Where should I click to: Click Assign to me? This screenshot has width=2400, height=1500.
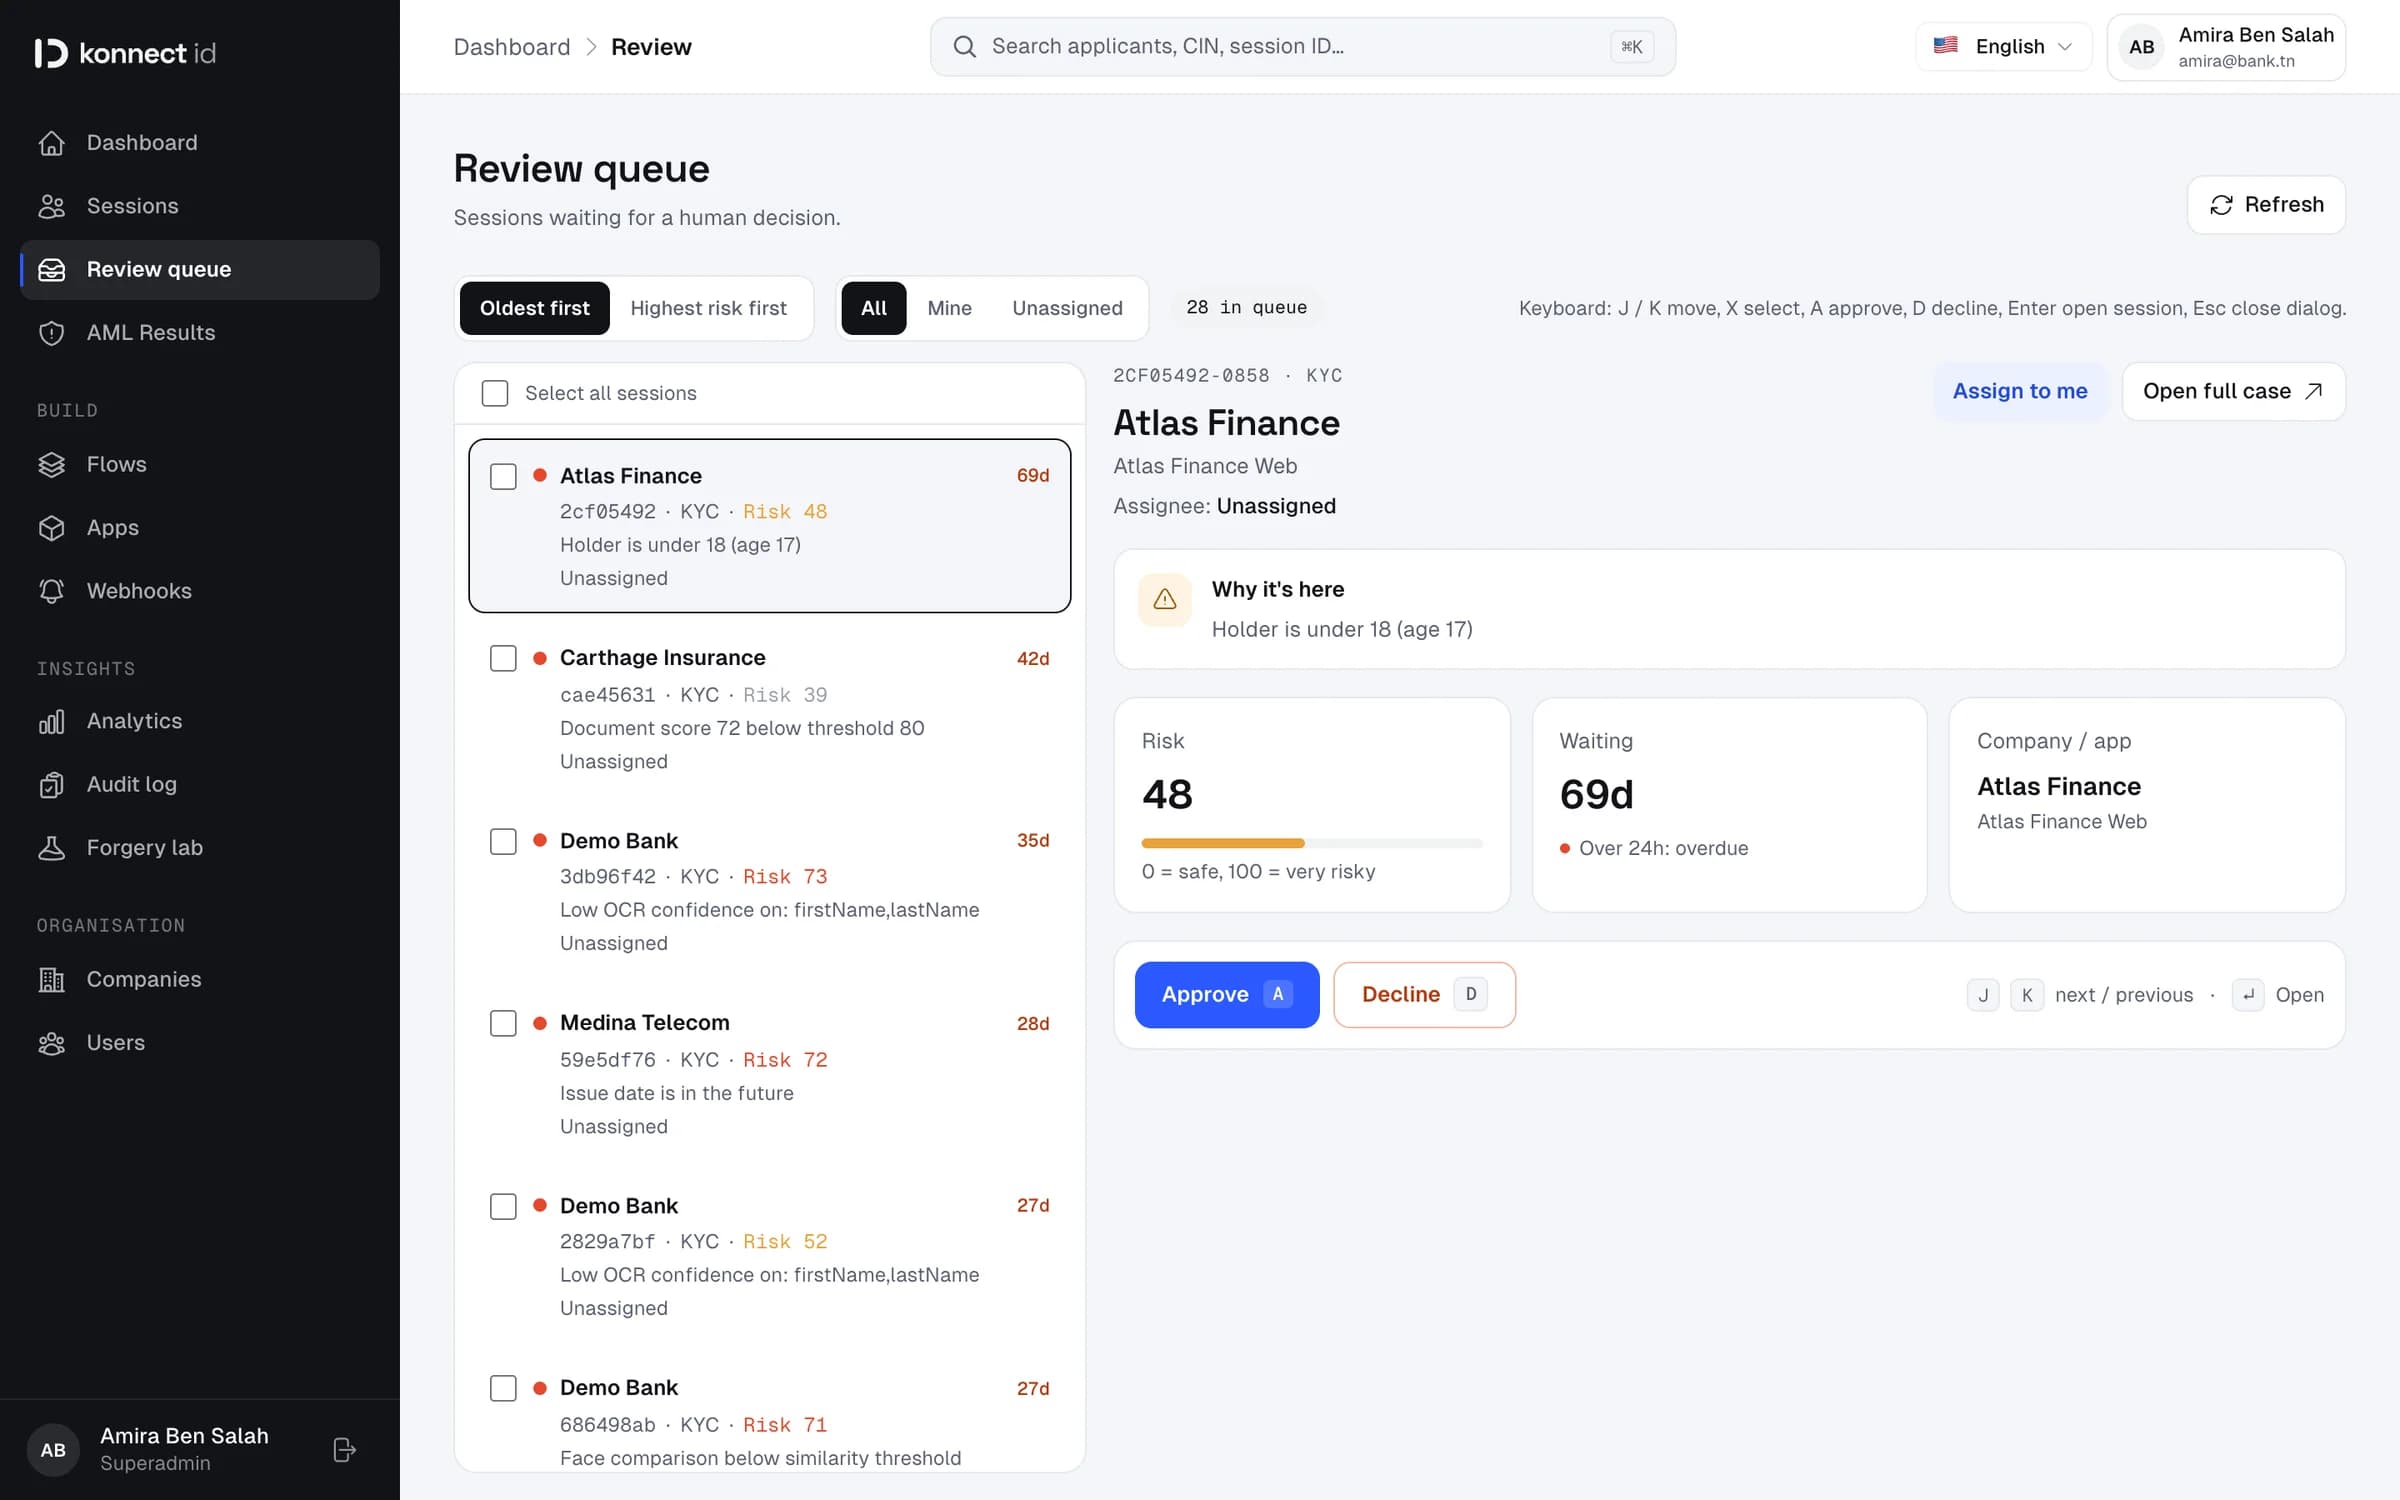click(x=2020, y=391)
